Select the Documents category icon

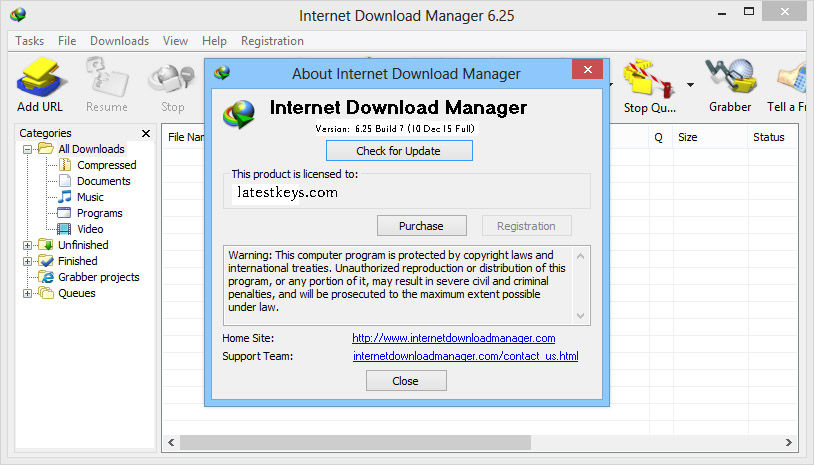pyautogui.click(x=65, y=181)
